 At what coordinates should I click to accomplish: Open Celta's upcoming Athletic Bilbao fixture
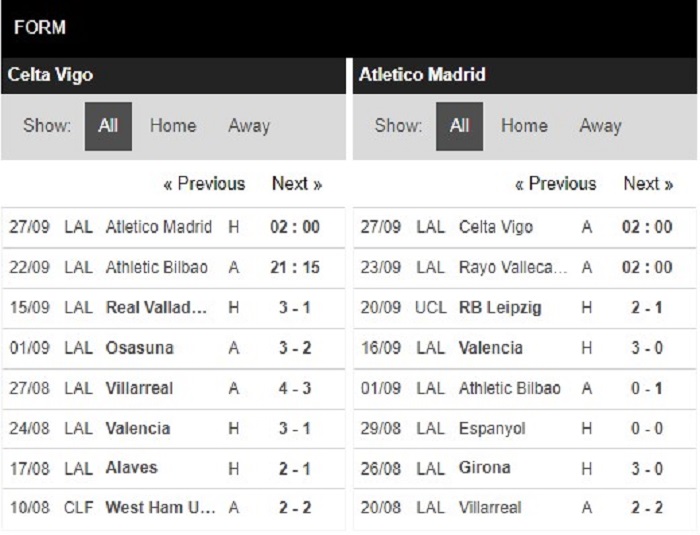(173, 268)
